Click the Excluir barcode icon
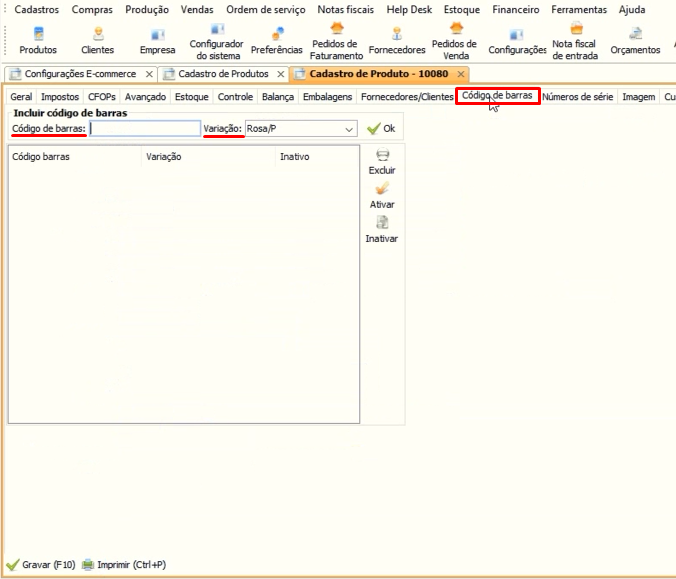Viewport: 676px width, 579px height. pyautogui.click(x=382, y=155)
